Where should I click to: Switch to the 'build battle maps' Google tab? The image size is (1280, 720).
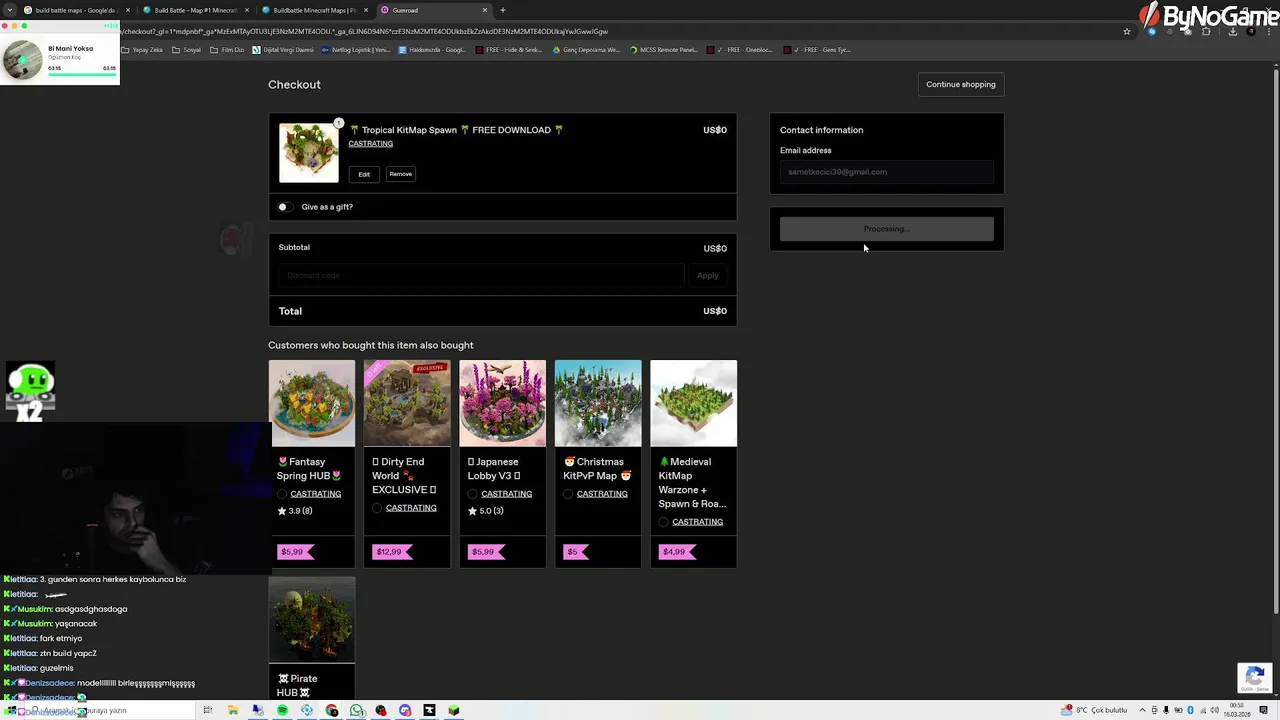tap(78, 10)
